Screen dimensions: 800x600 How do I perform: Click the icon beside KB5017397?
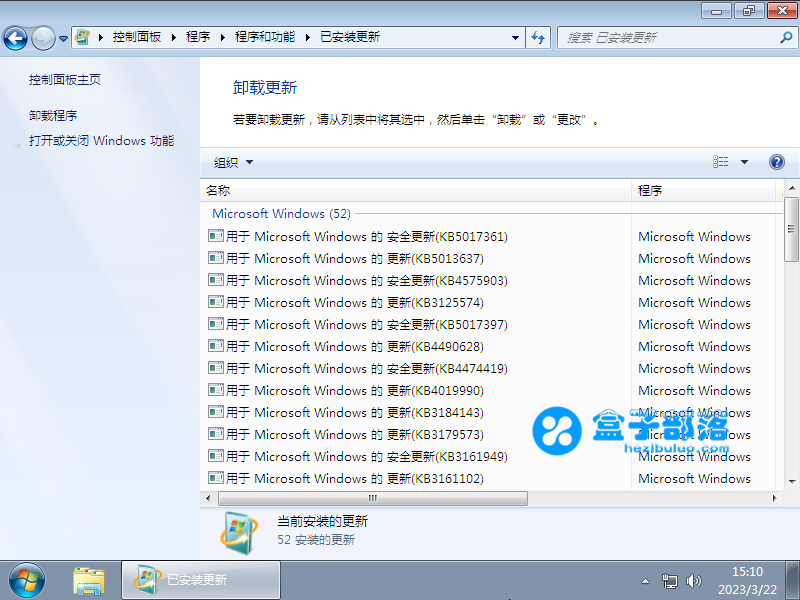coord(216,323)
